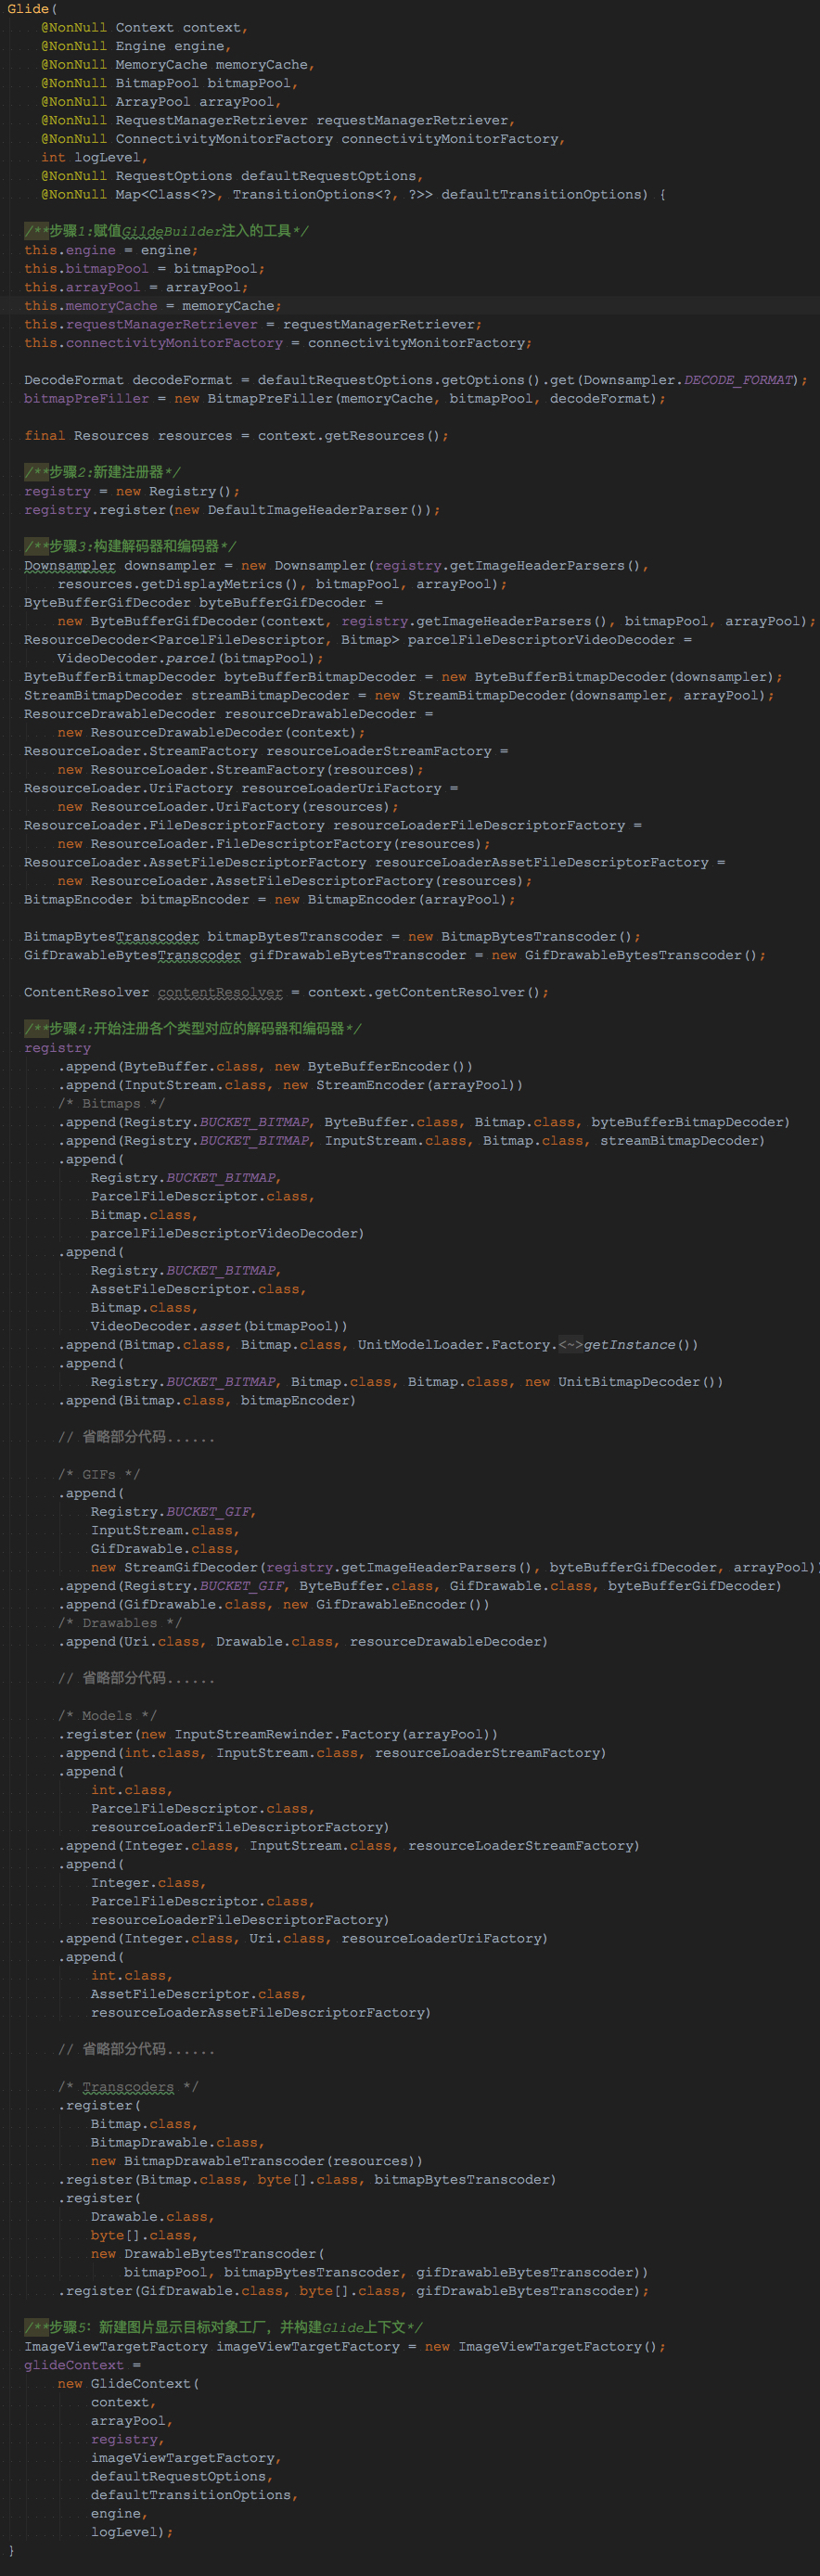Click the 'this.arrayPool = arrayPool;' line
The width and height of the screenshot is (820, 2576).
136,287
